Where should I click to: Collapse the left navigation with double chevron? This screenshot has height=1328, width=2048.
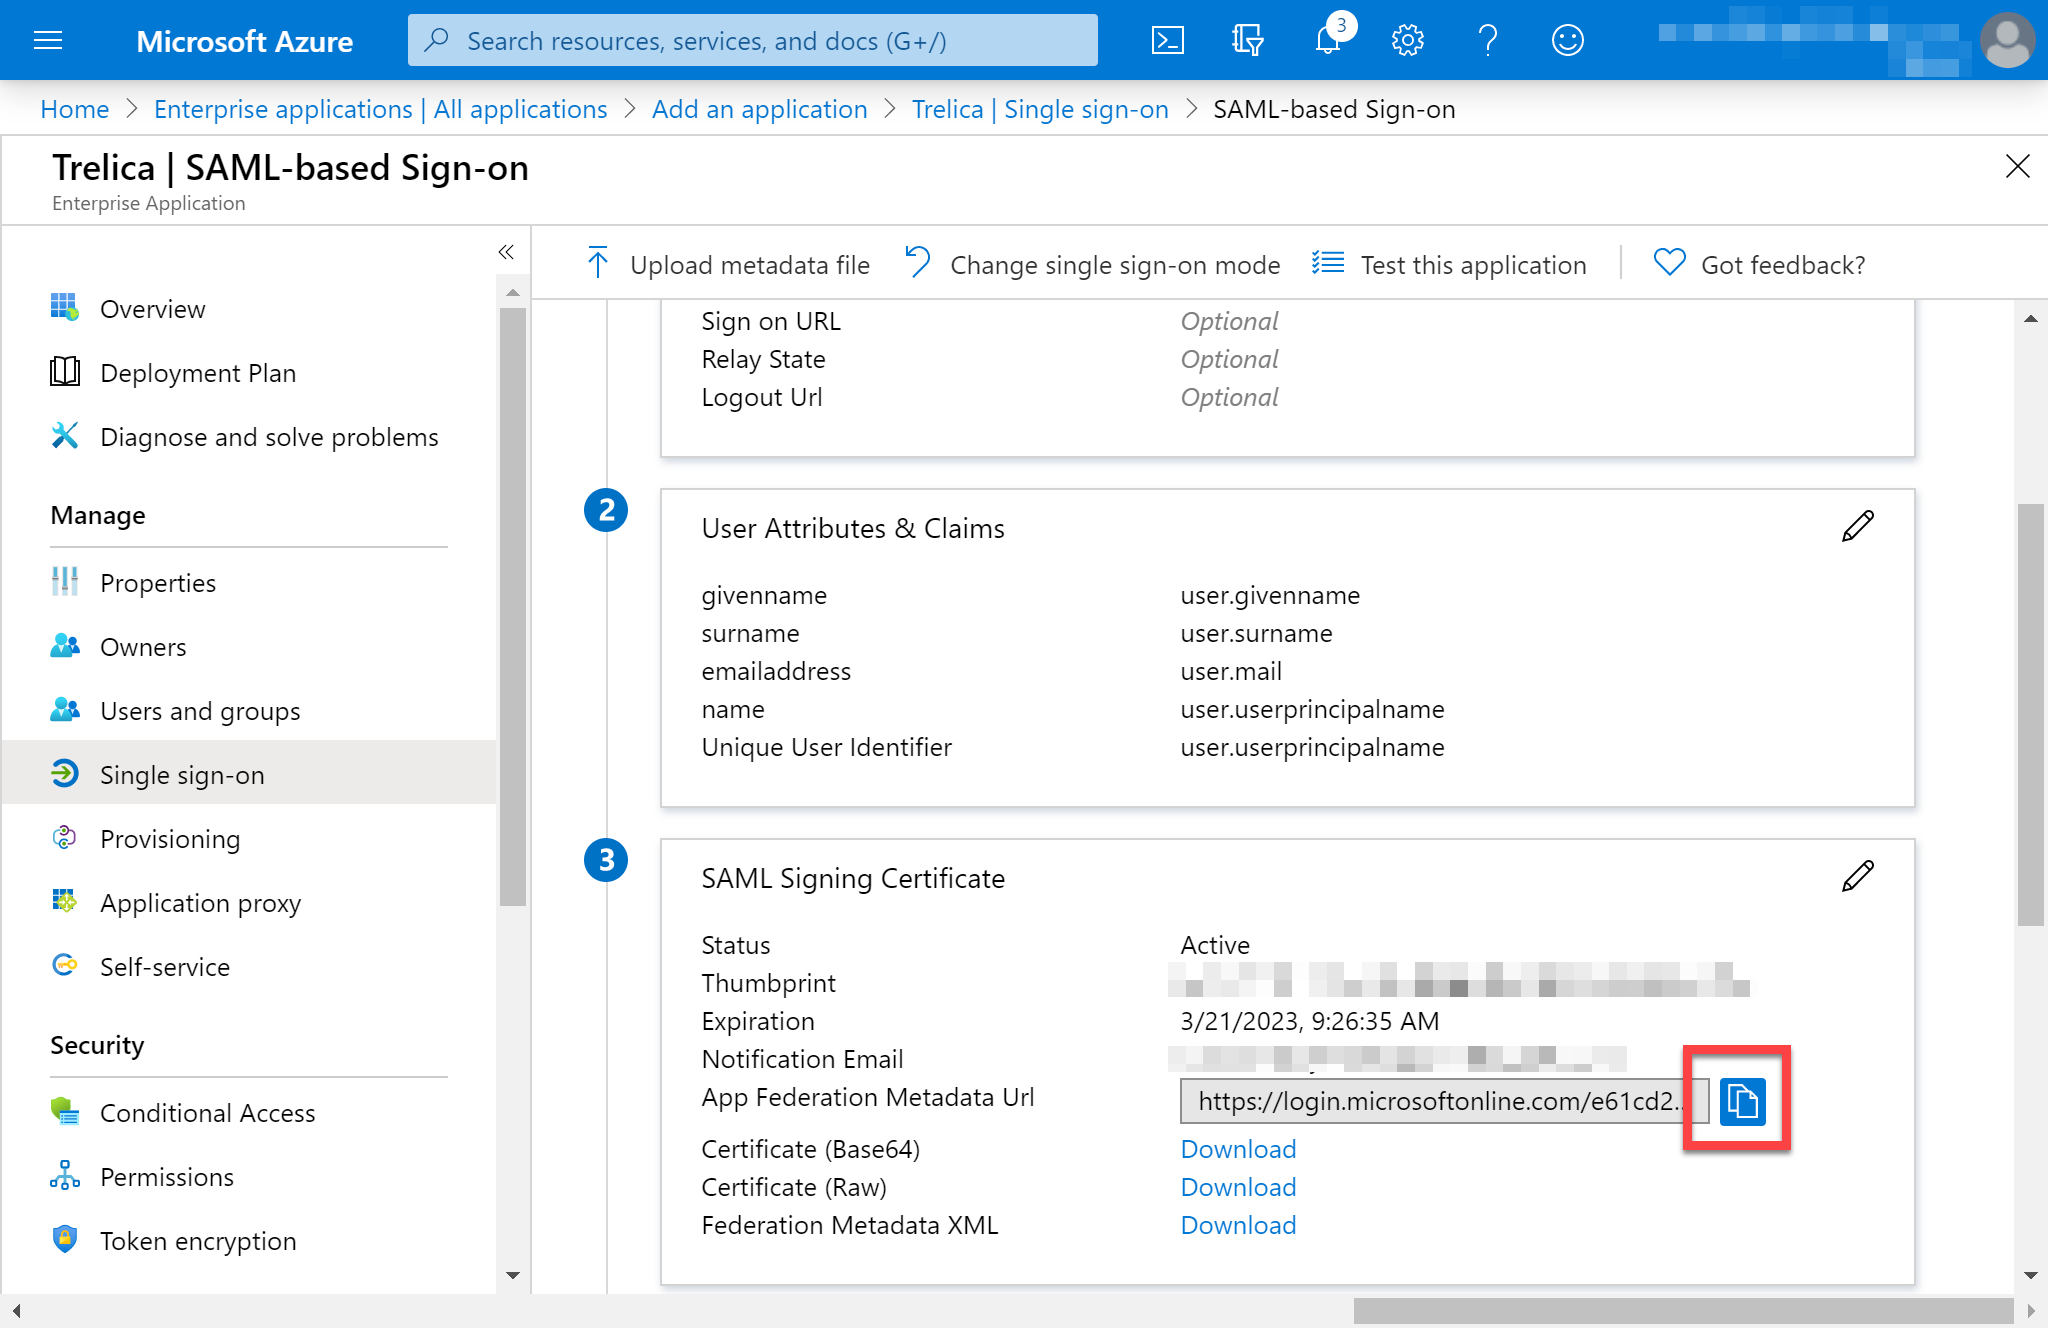point(506,252)
